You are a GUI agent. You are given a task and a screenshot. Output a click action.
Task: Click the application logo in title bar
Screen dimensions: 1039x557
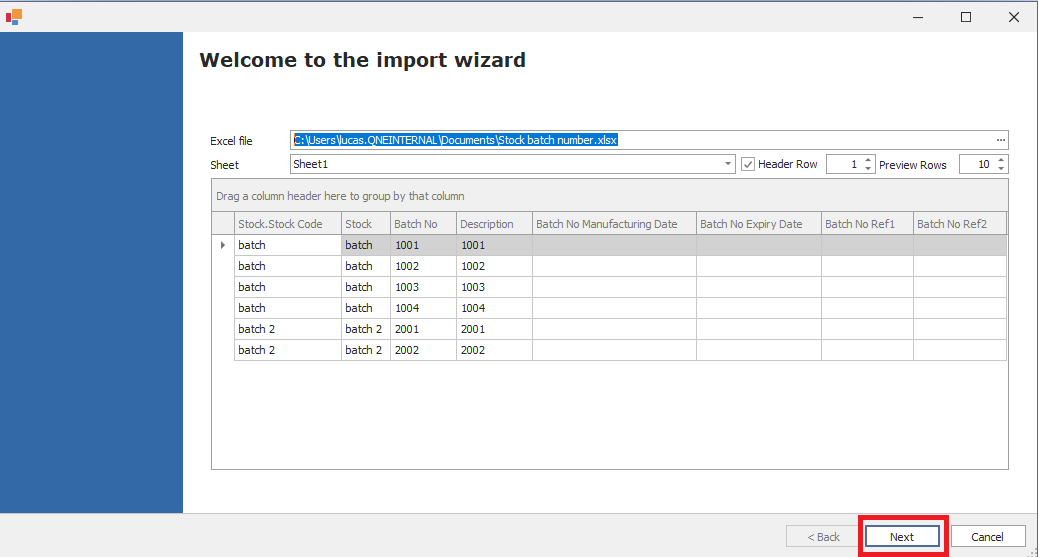click(14, 17)
